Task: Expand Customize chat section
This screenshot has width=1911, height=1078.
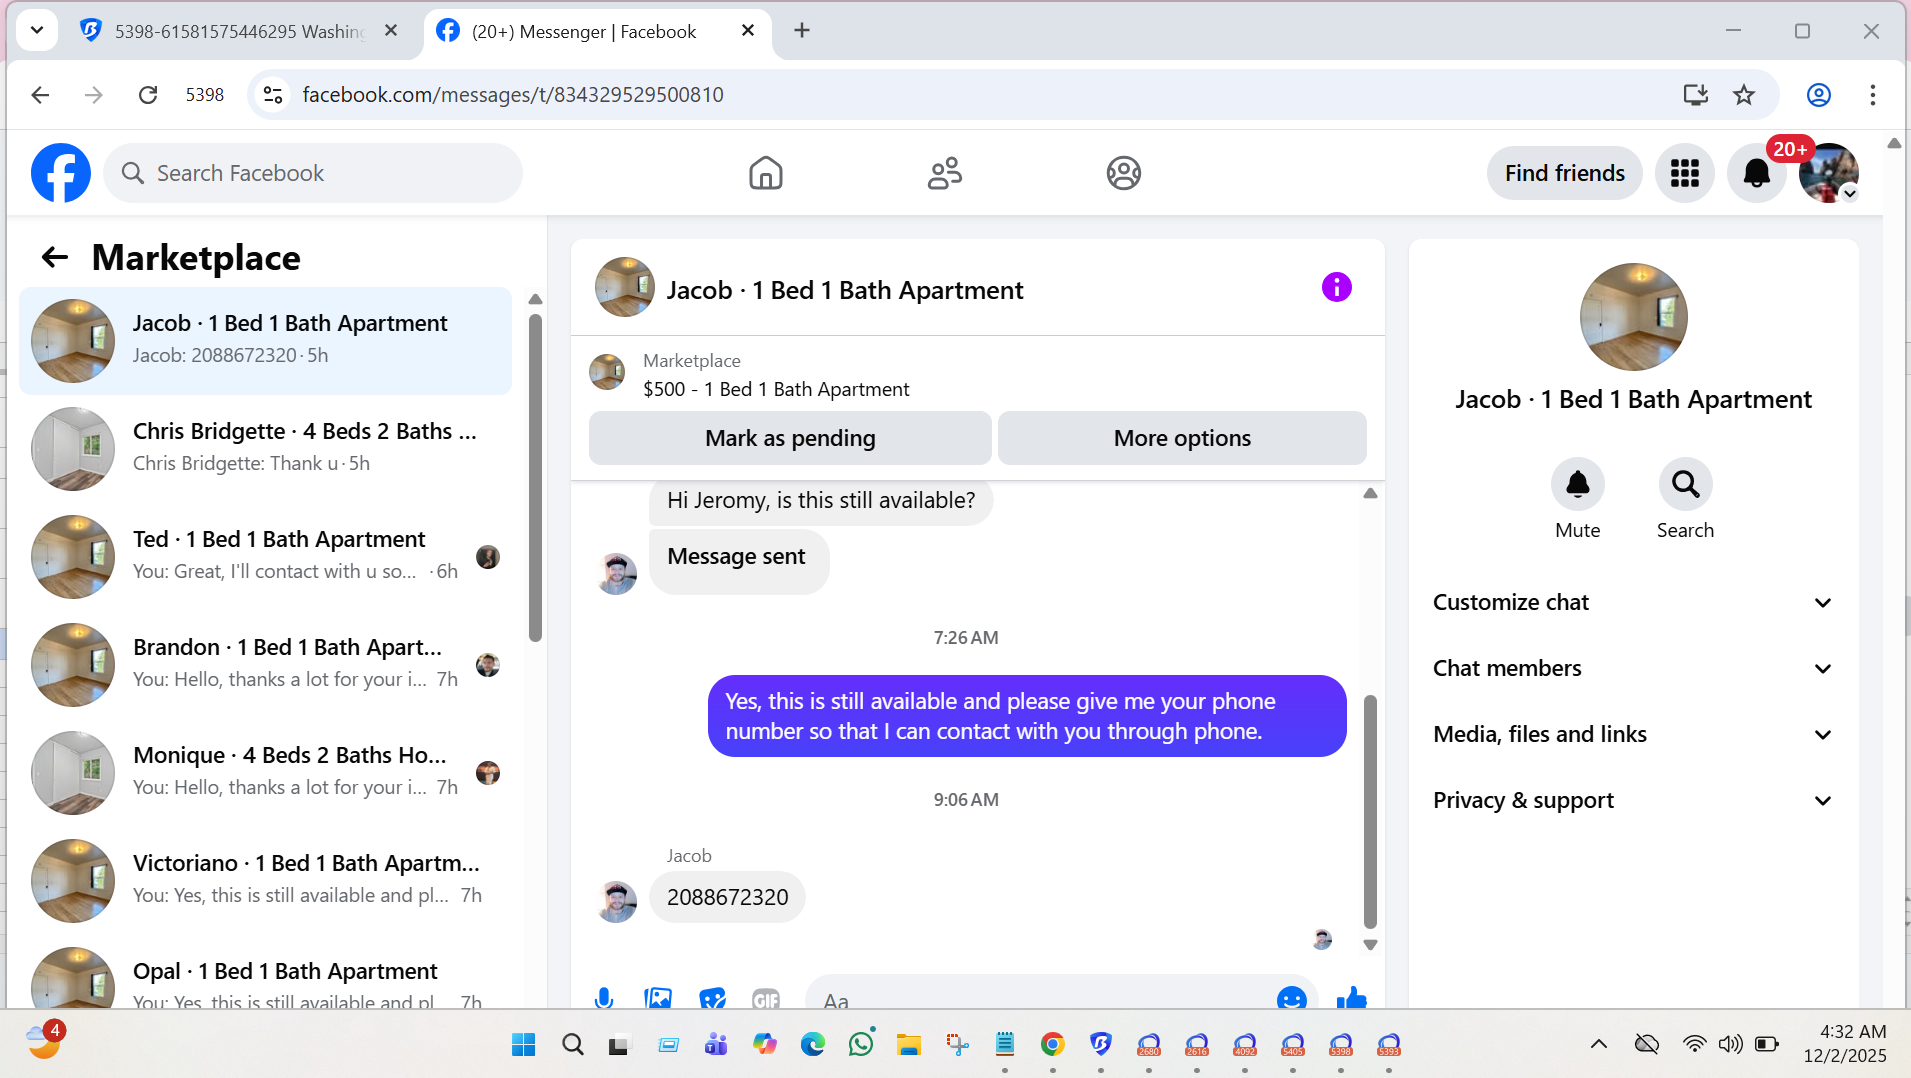Action: coord(1633,602)
